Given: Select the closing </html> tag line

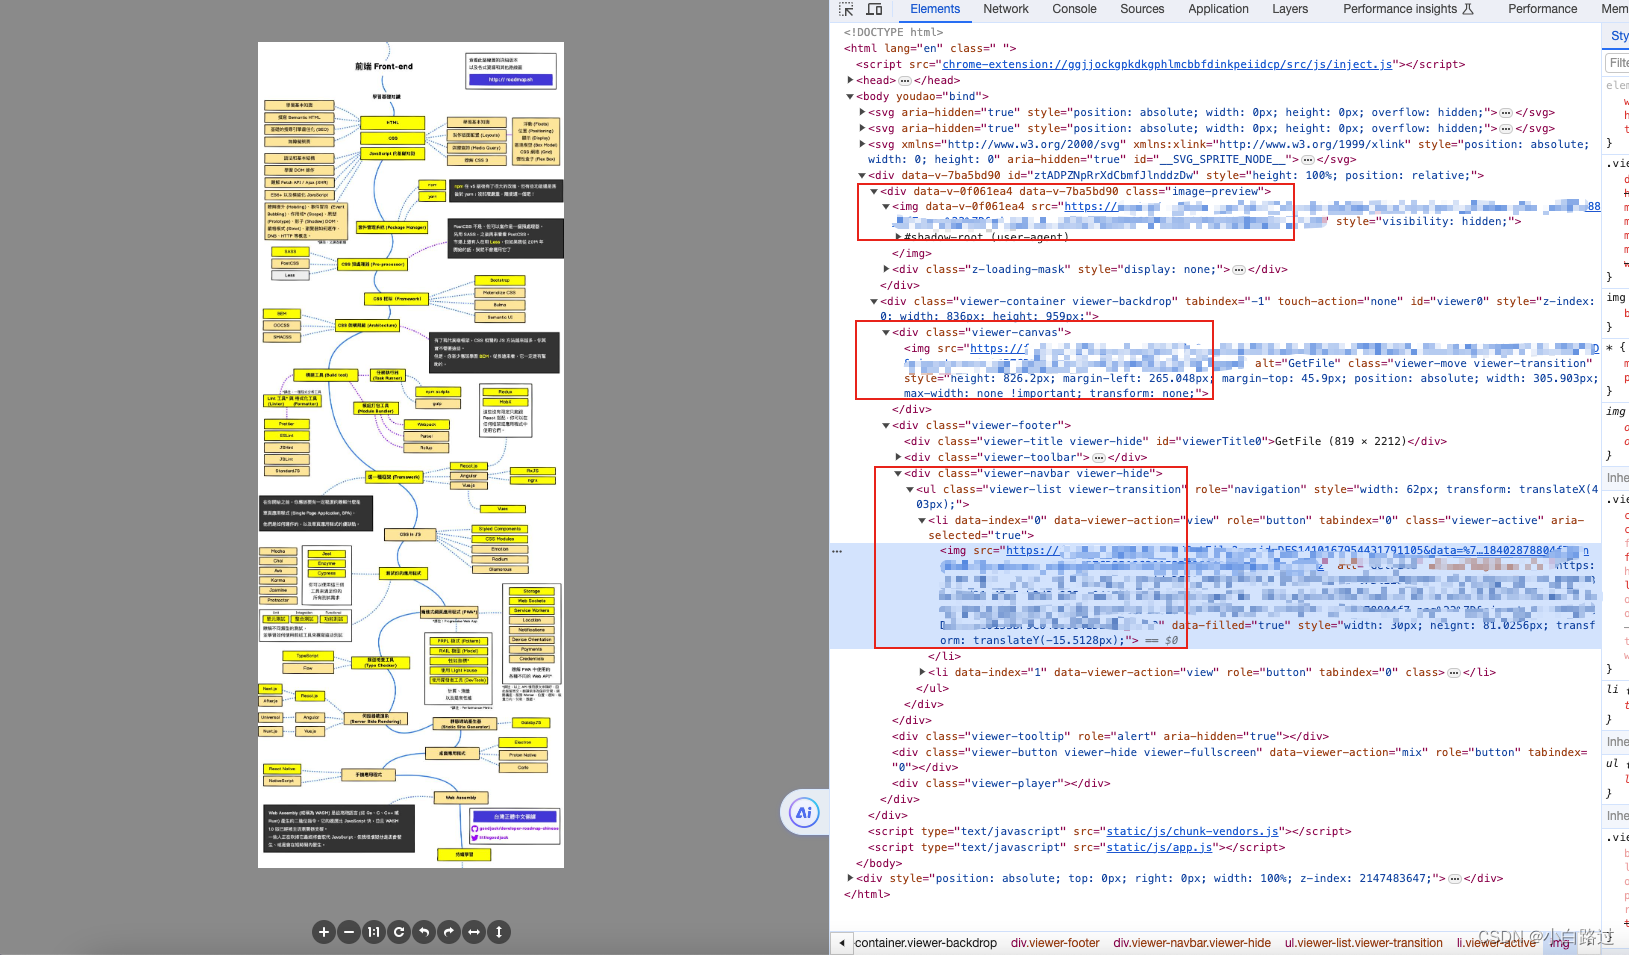Looking at the screenshot, I should tap(867, 894).
